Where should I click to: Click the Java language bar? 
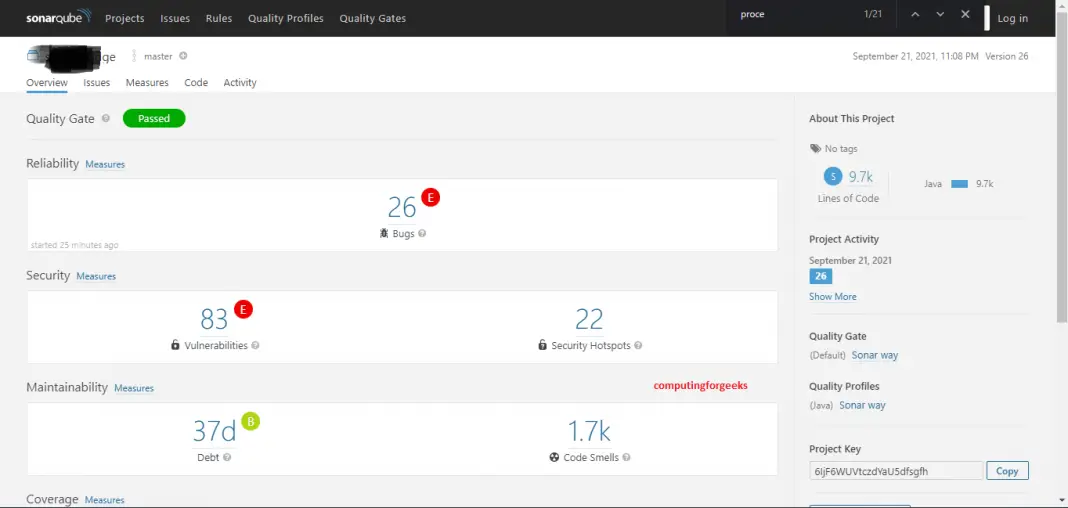coord(960,184)
